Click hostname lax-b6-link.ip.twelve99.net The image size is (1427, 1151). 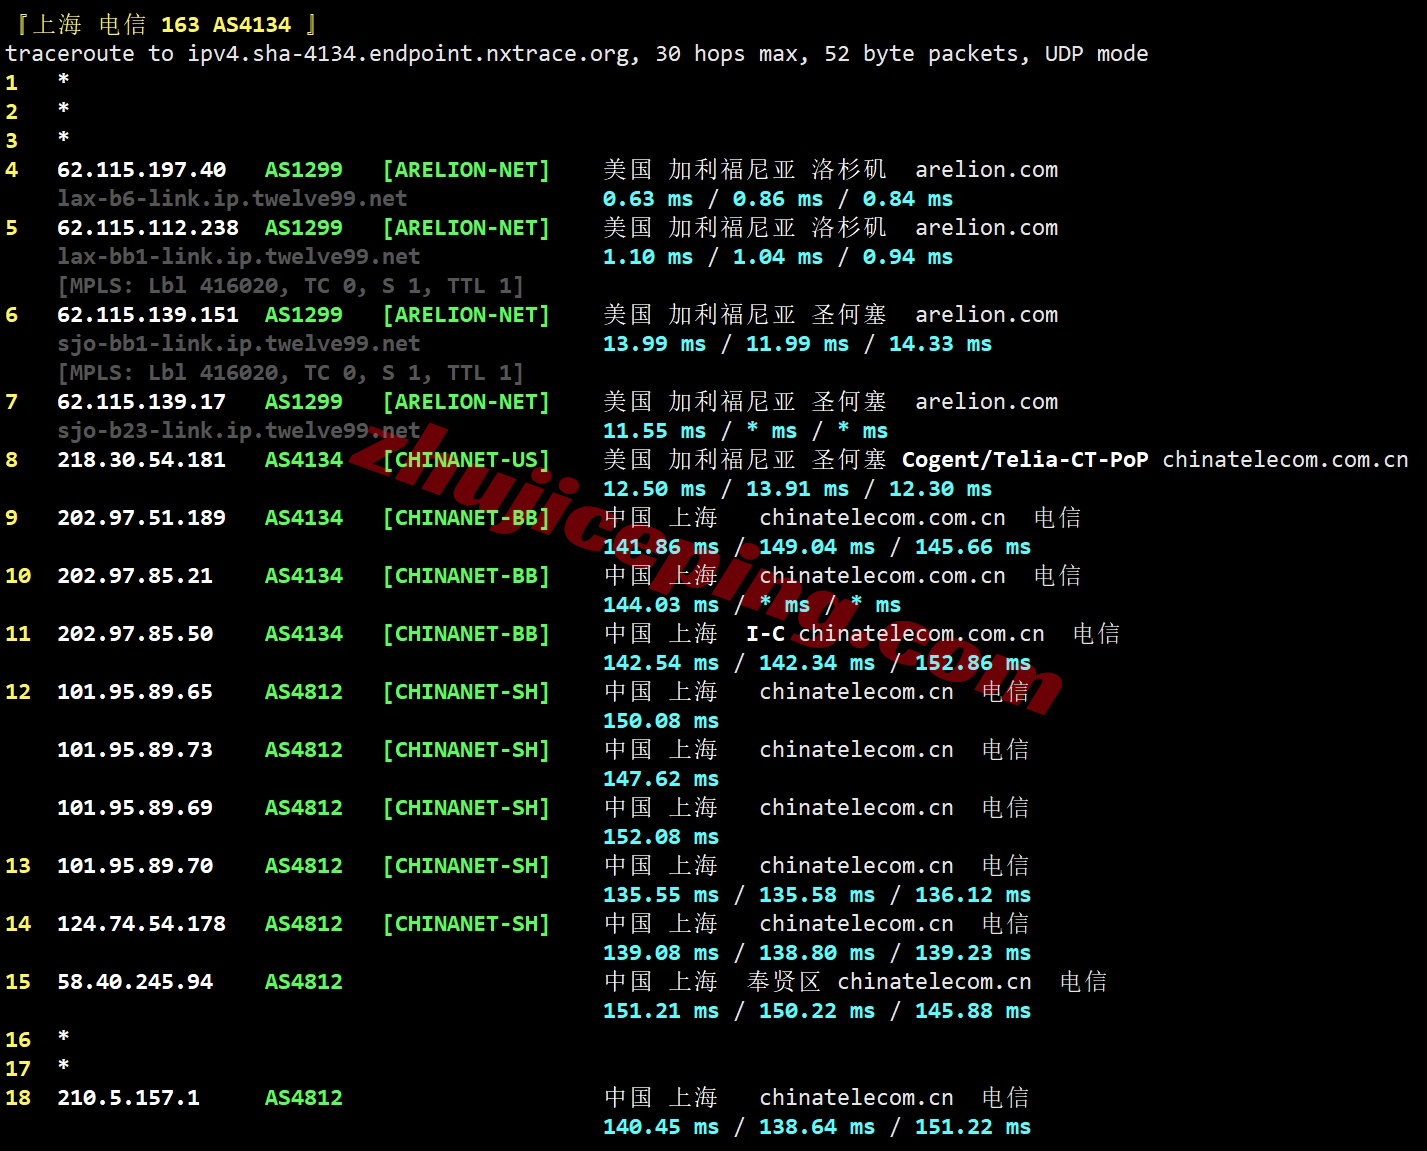[x=232, y=199]
